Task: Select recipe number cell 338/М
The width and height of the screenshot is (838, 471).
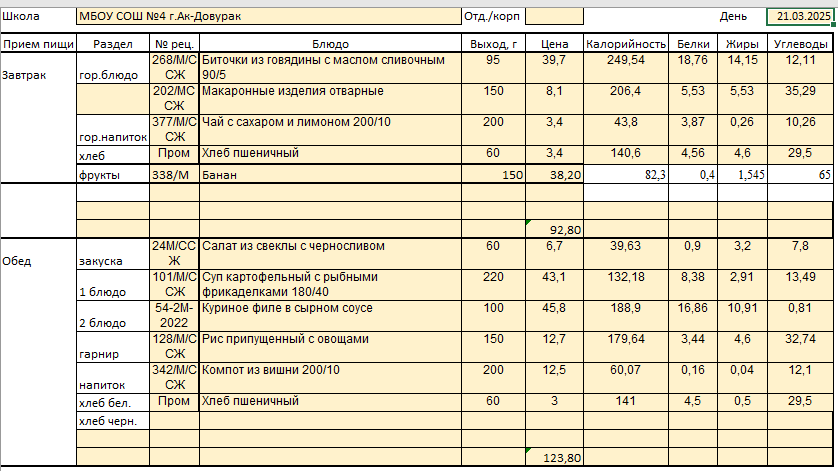Action: point(175,175)
